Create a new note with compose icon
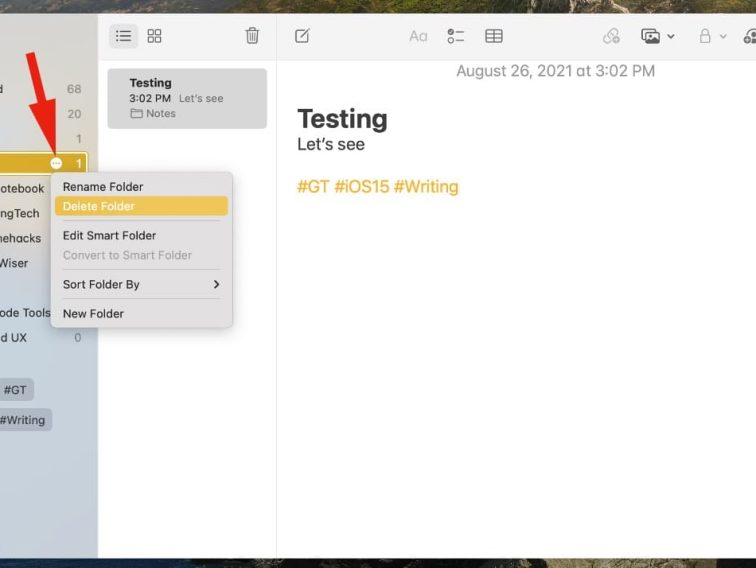 [x=302, y=36]
